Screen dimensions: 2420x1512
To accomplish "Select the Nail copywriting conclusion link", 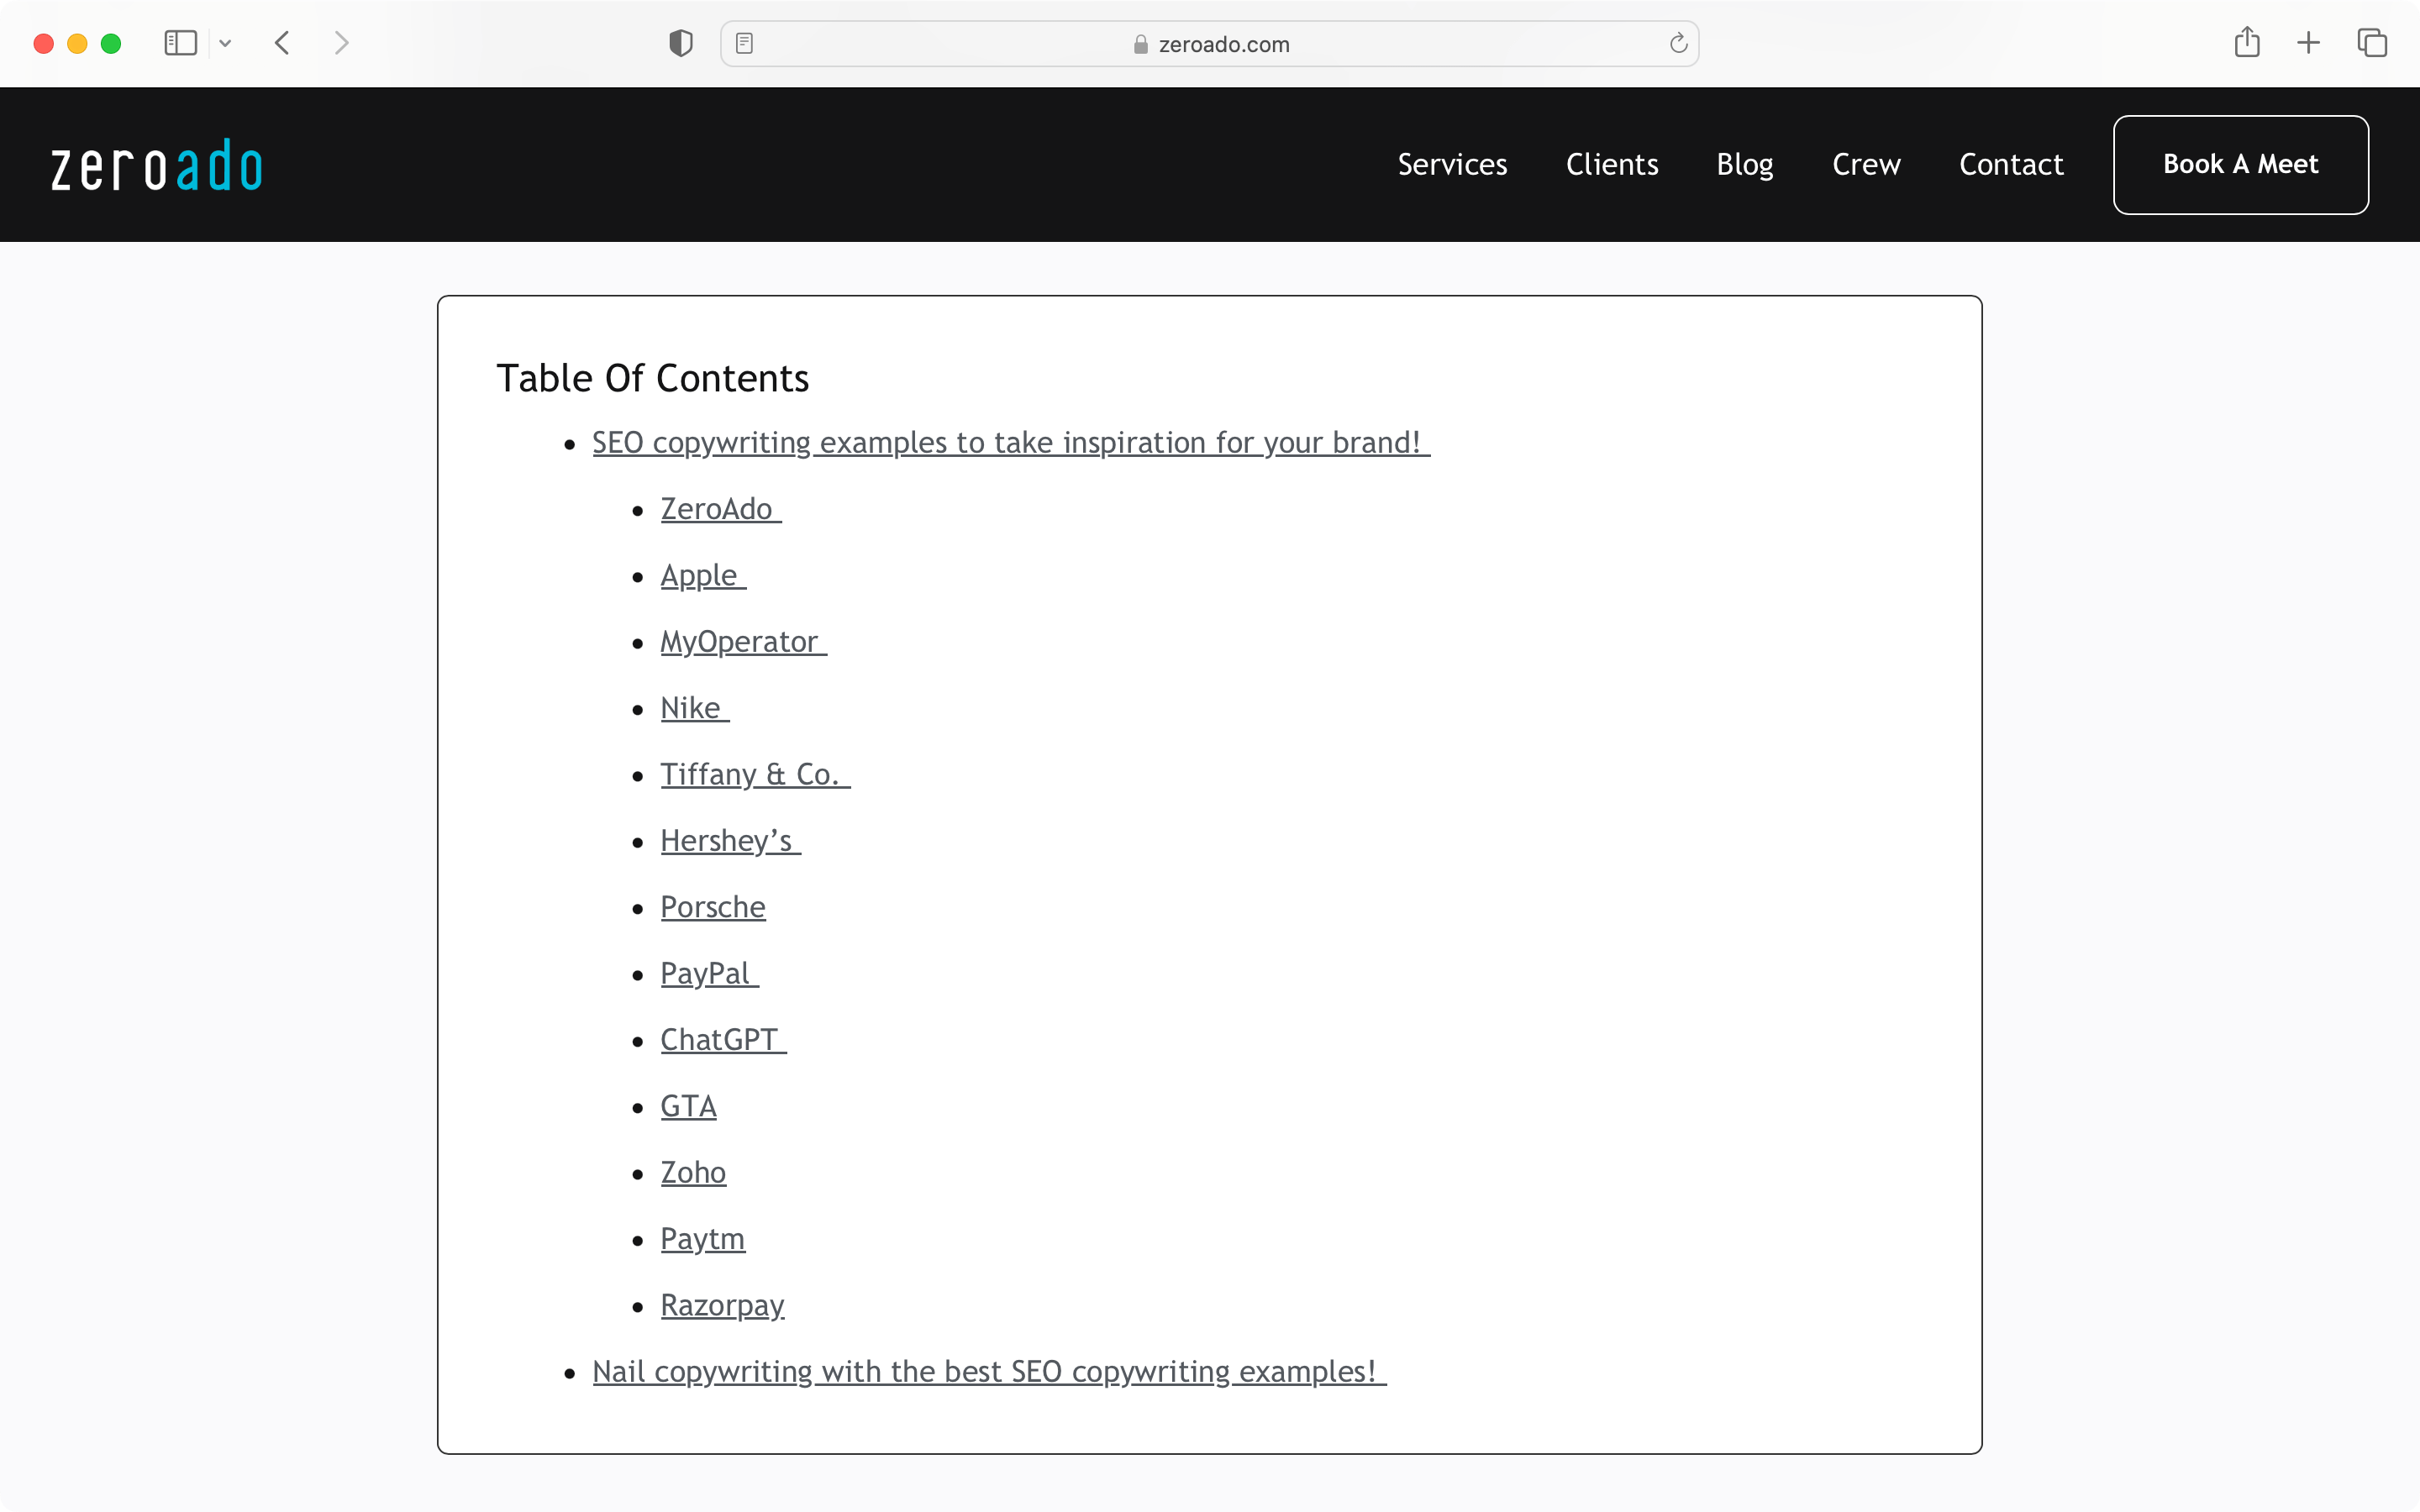I will pyautogui.click(x=986, y=1371).
